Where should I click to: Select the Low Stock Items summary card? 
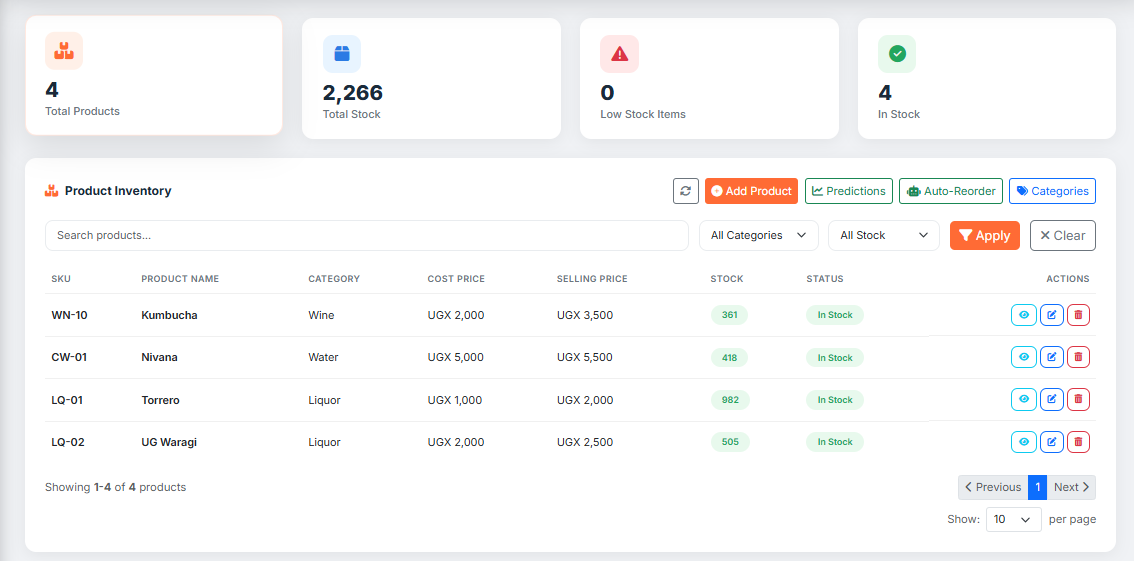[x=709, y=78]
